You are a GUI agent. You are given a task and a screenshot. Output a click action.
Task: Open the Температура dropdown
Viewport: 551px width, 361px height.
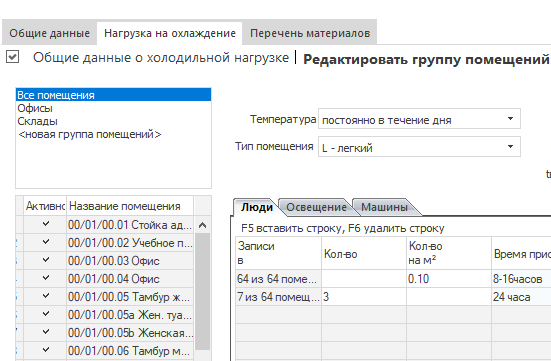pos(419,120)
